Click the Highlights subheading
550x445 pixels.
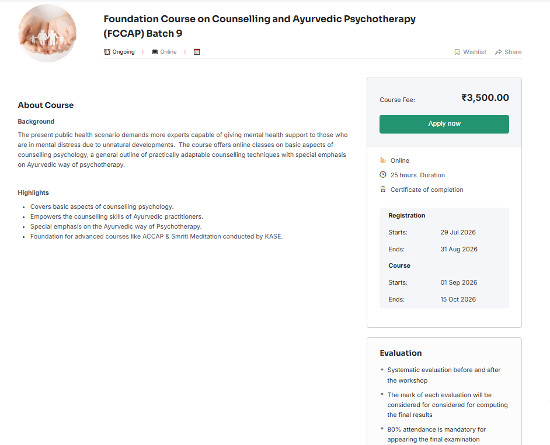pos(33,193)
